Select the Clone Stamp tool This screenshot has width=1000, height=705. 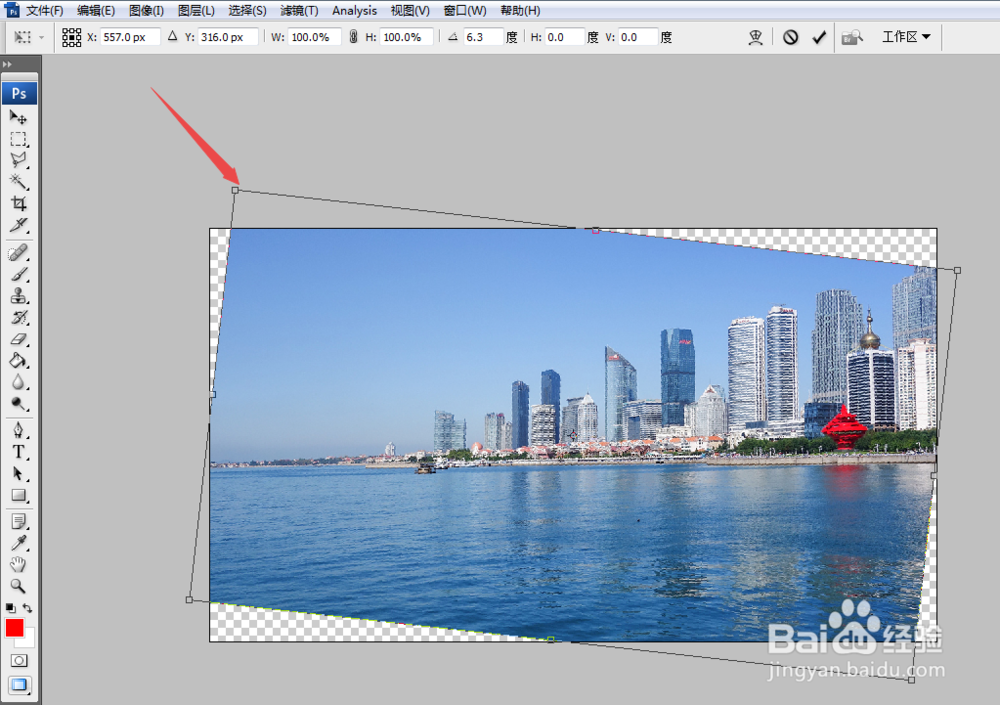pyautogui.click(x=19, y=293)
